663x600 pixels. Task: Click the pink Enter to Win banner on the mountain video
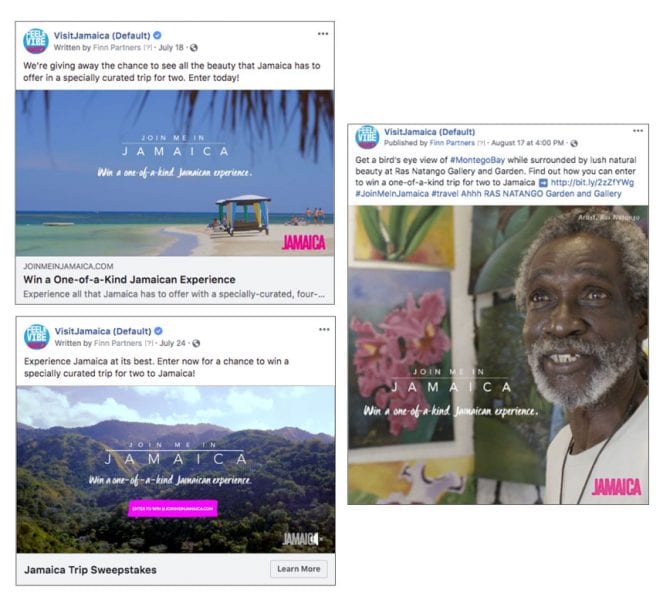click(173, 509)
